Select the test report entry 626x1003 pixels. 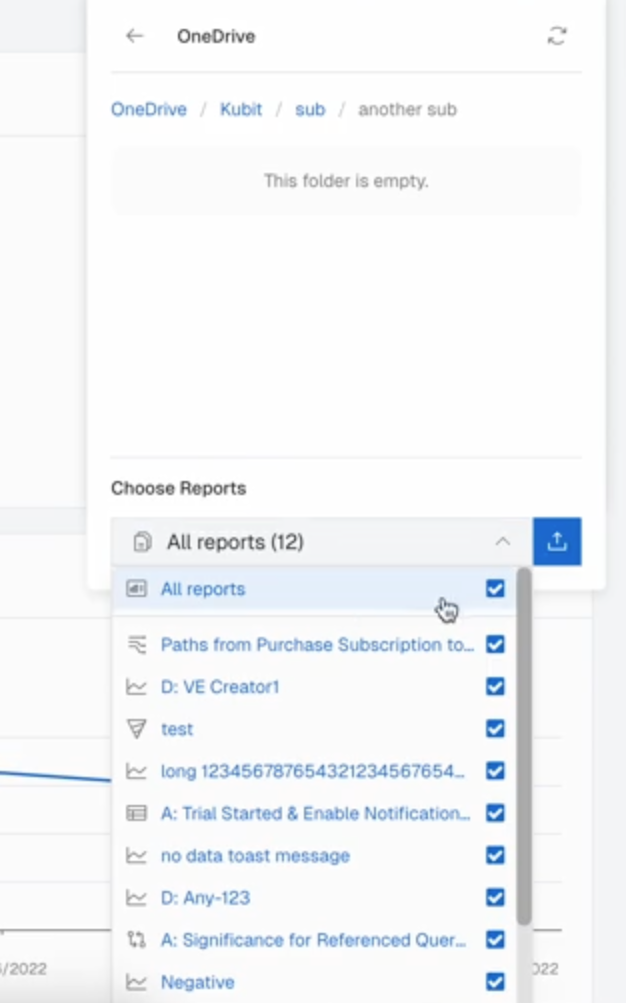point(314,729)
